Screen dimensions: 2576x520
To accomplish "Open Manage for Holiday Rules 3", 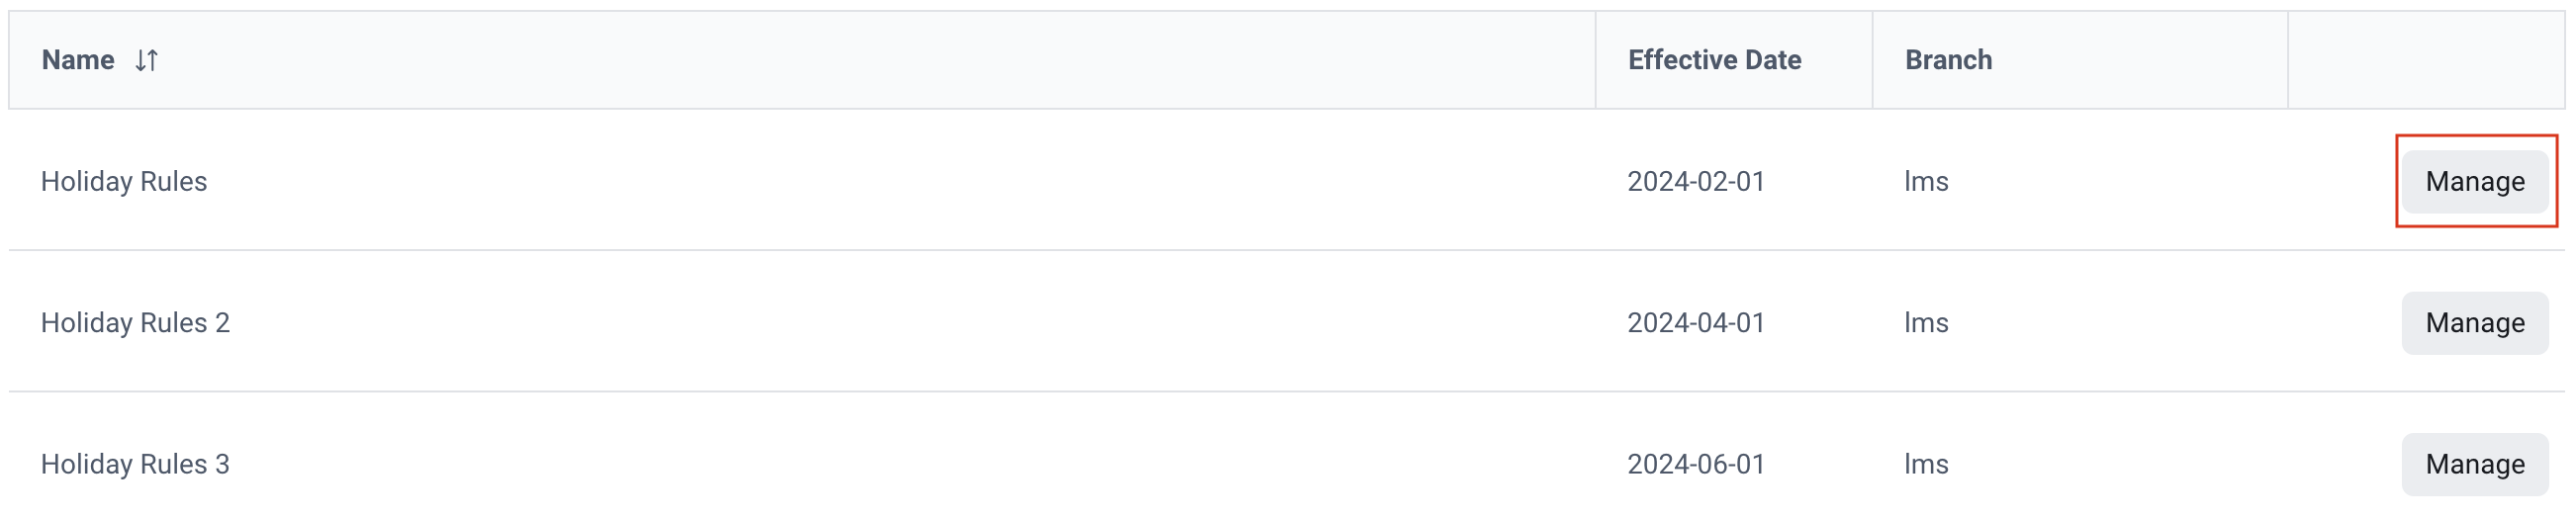I will tap(2475, 463).
